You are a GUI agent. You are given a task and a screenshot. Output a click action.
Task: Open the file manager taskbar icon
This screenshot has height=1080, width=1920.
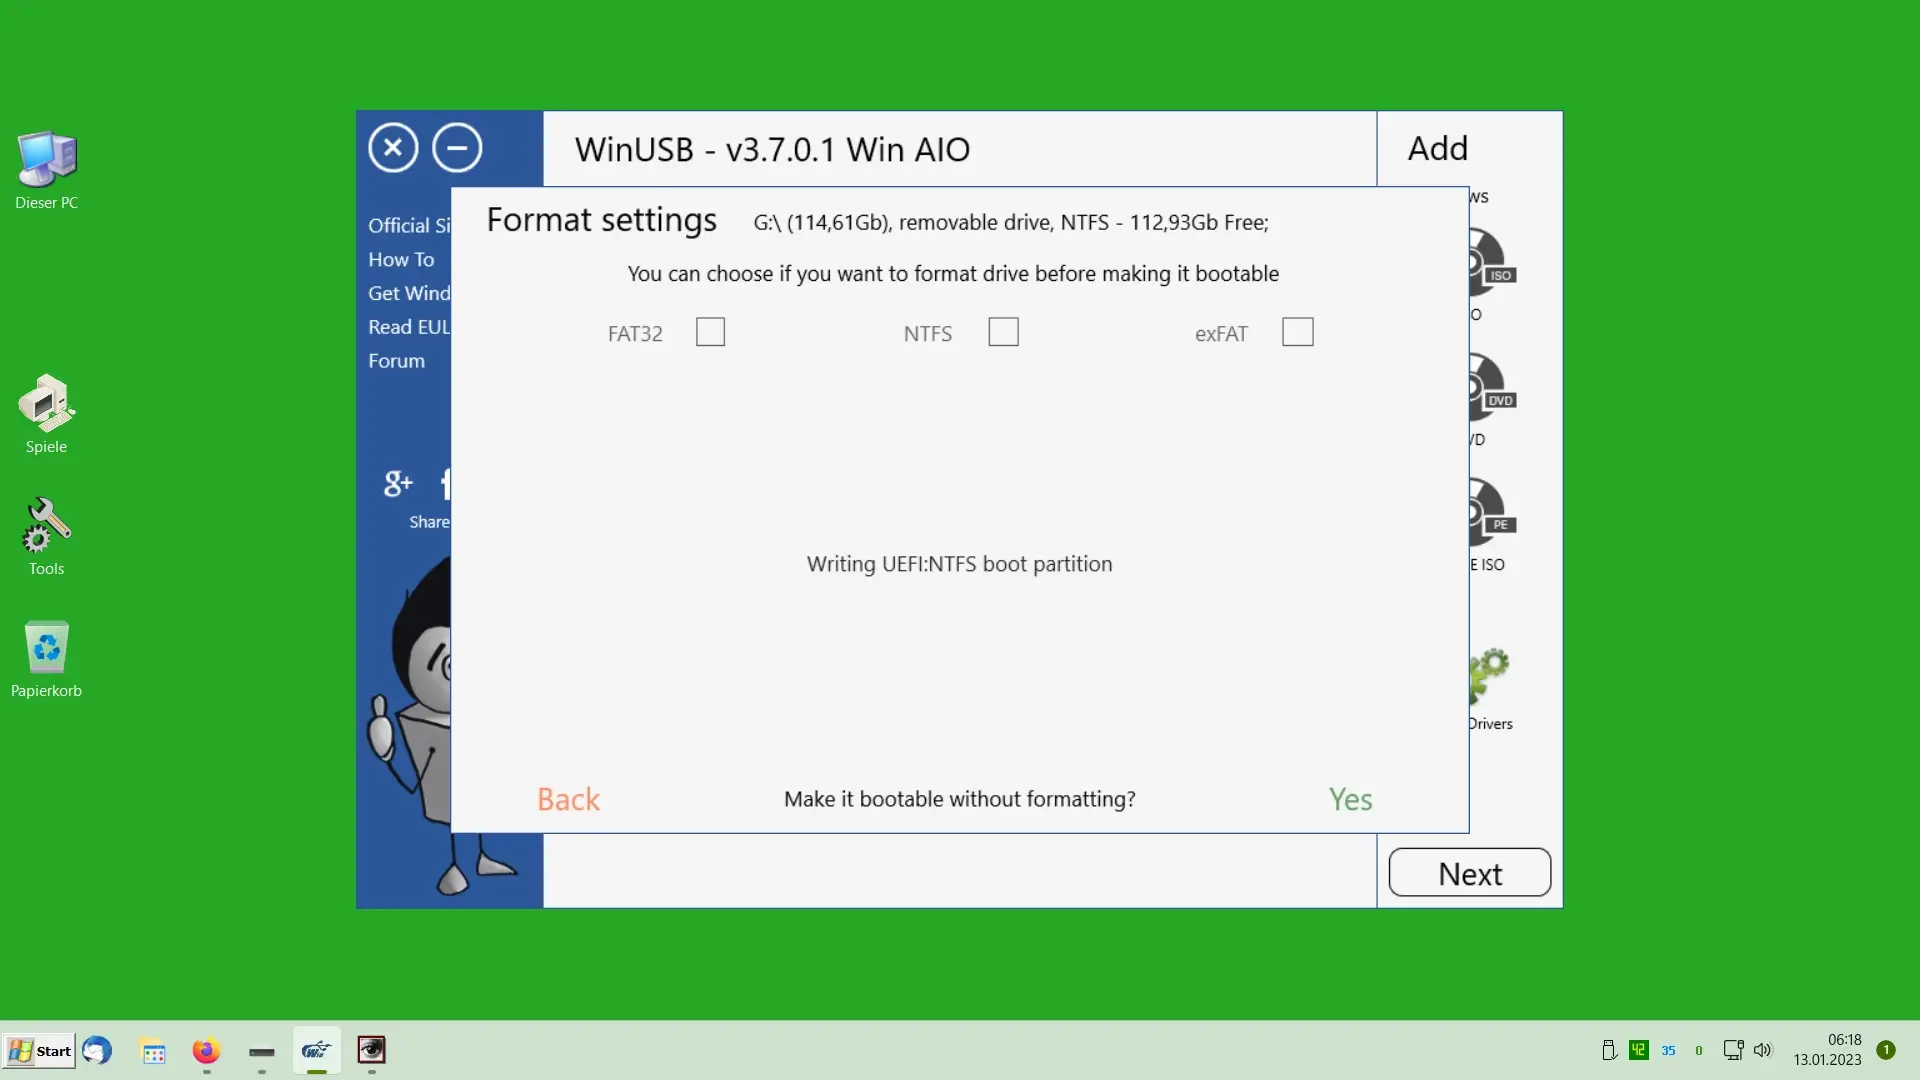coord(153,1053)
